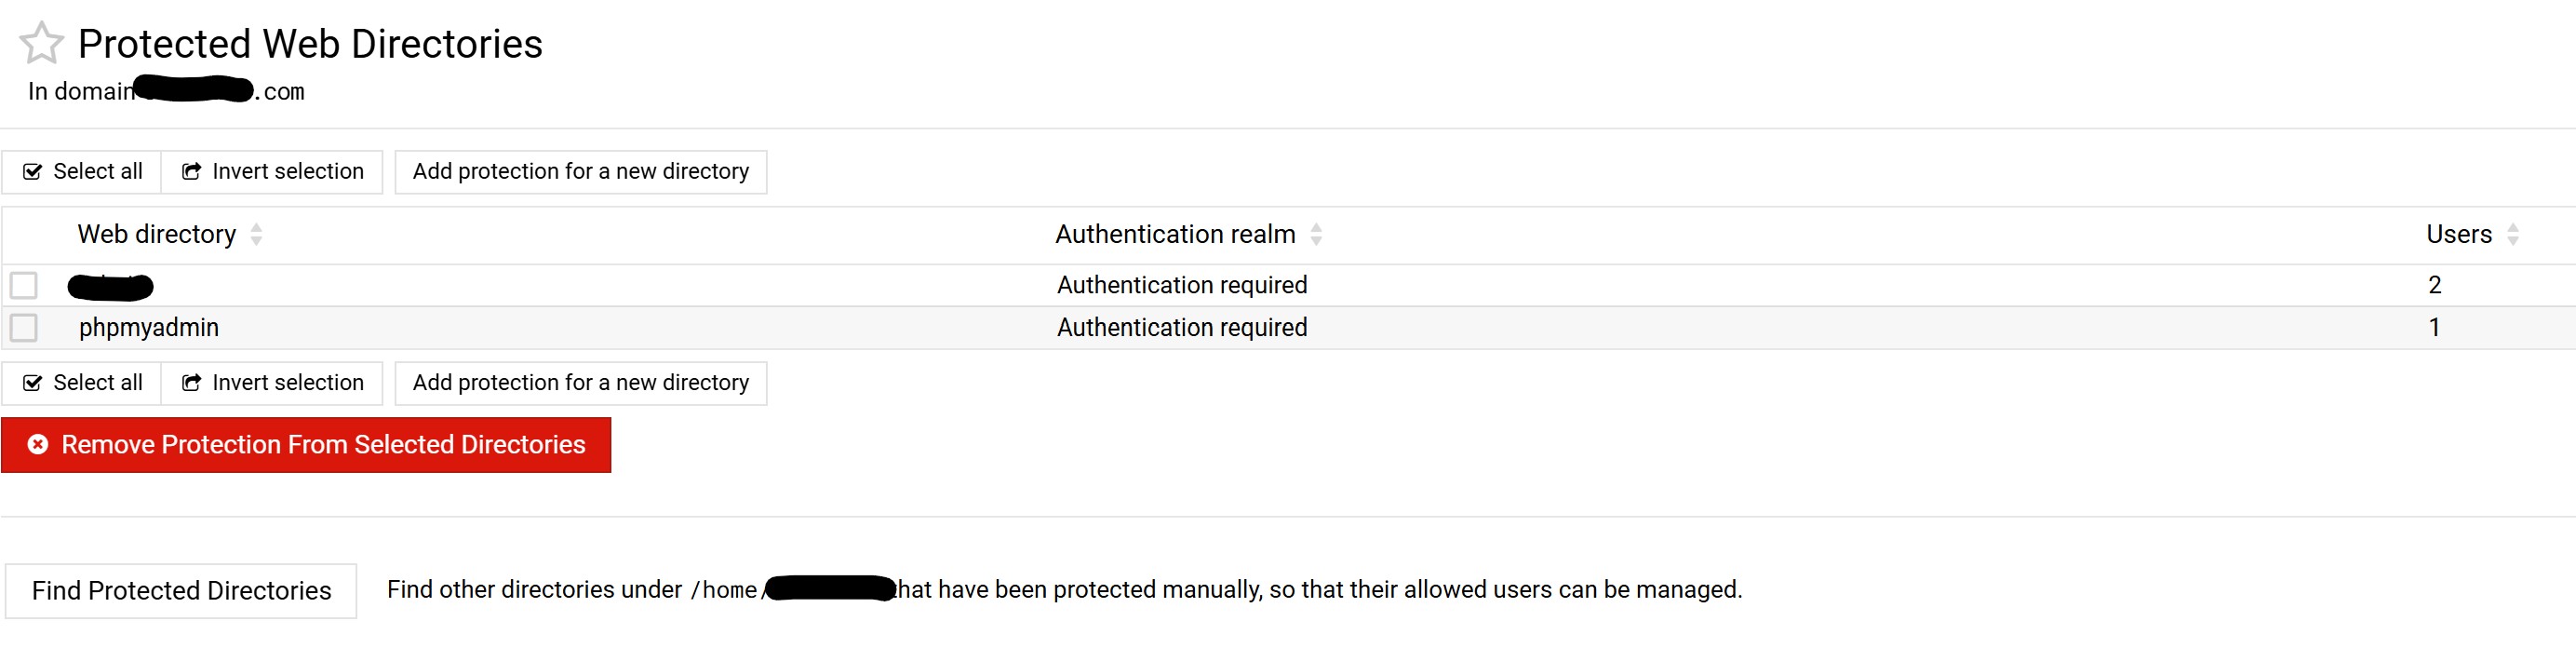Click the Web directory header text

click(x=157, y=234)
